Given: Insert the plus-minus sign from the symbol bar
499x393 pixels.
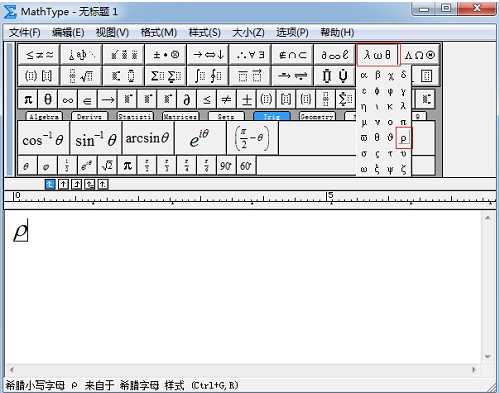Looking at the screenshot, I should click(247, 99).
